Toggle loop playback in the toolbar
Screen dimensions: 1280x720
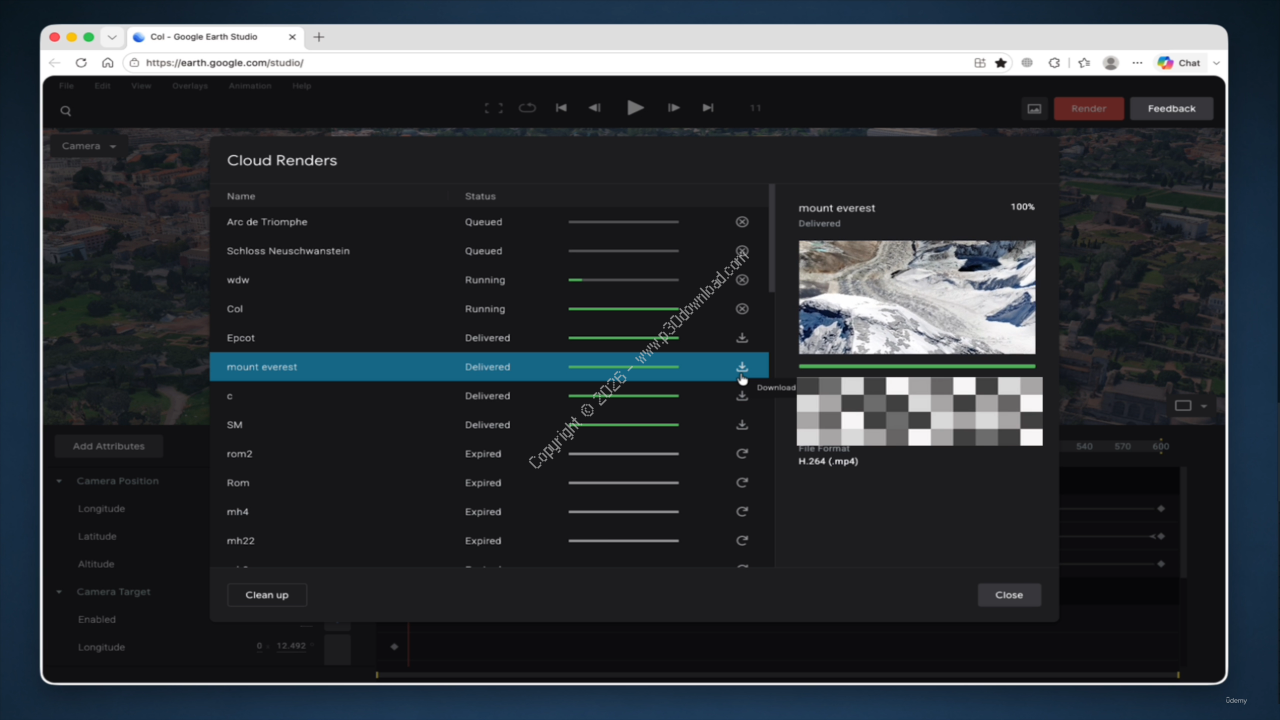(x=527, y=108)
